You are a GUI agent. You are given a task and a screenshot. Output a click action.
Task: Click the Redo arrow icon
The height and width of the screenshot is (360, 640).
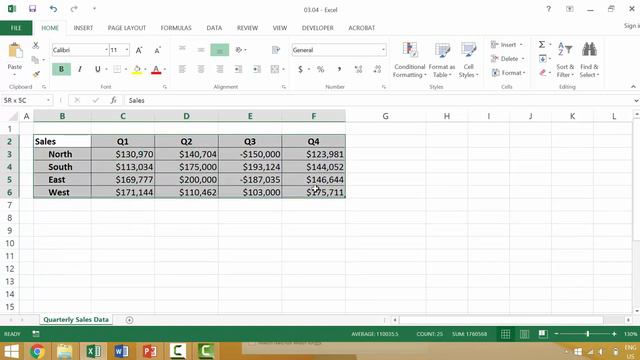click(x=74, y=9)
